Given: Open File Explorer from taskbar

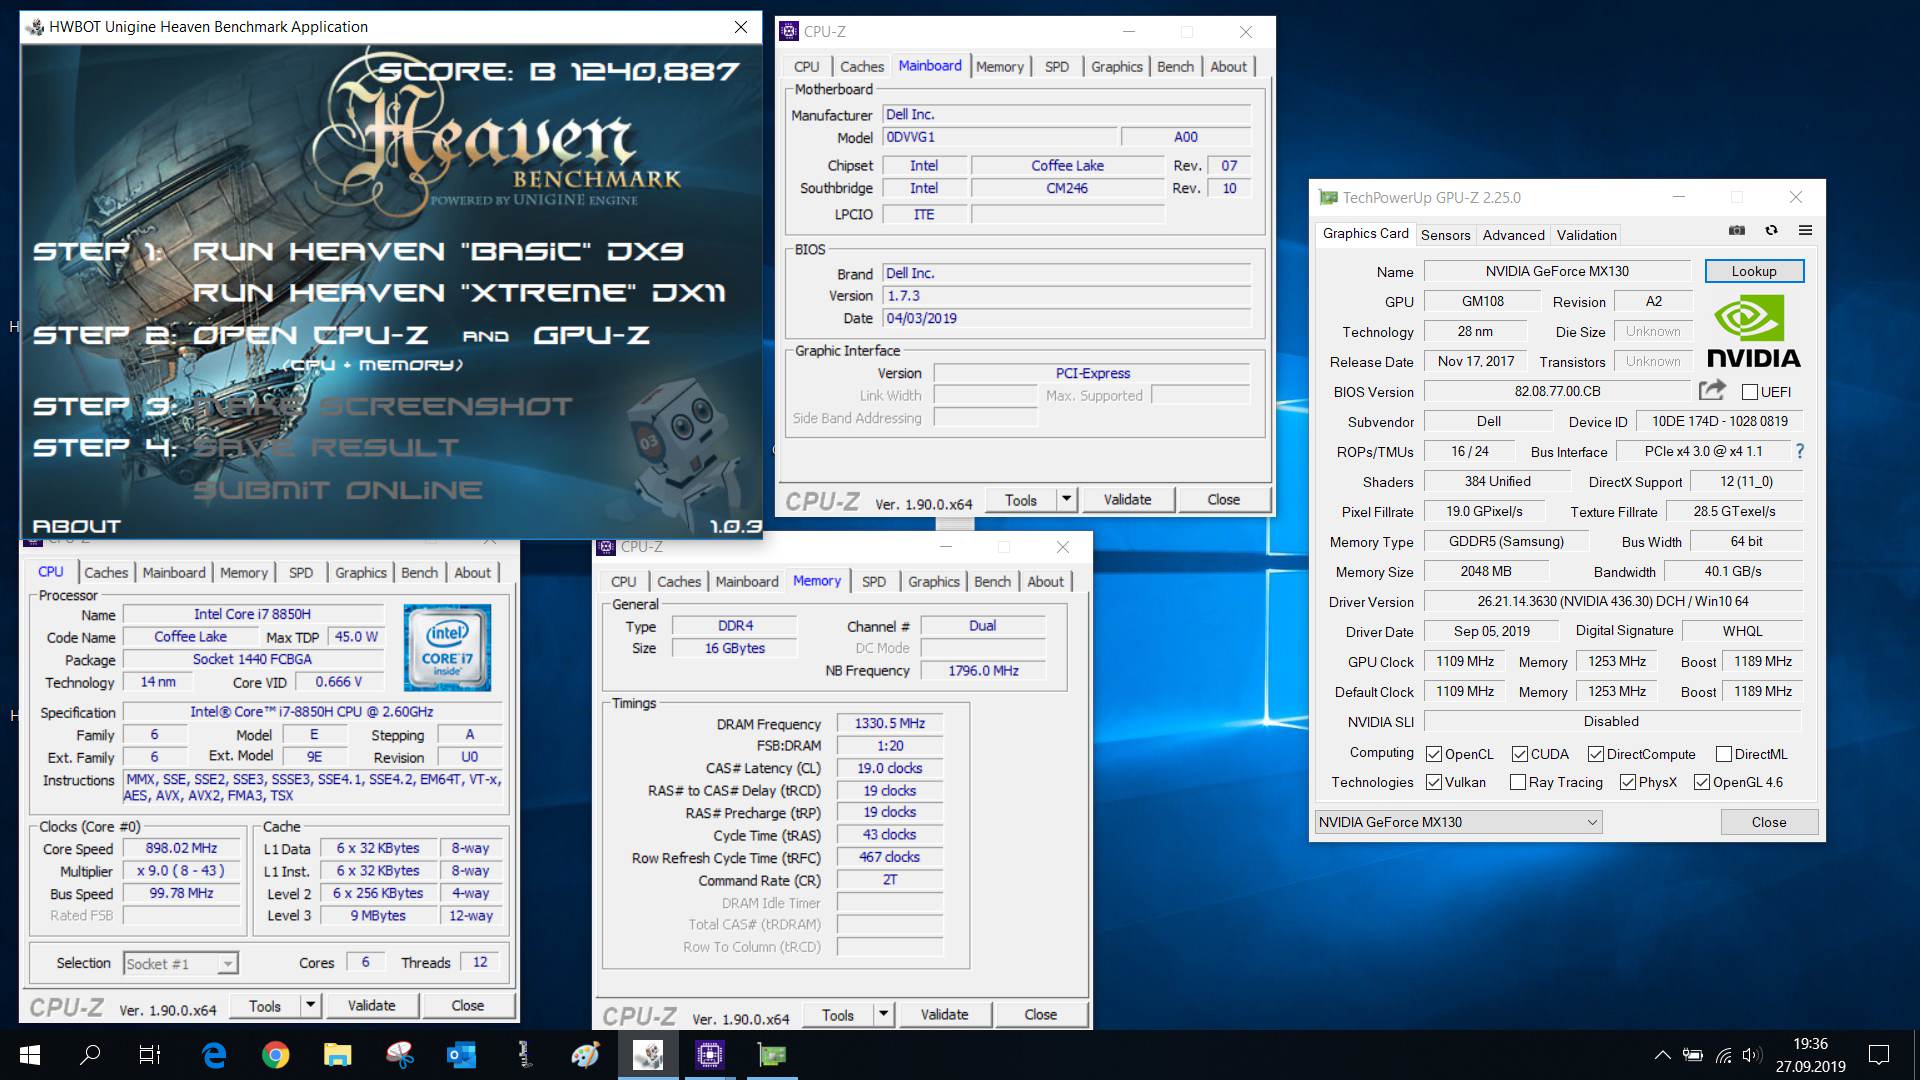Looking at the screenshot, I should click(338, 1055).
